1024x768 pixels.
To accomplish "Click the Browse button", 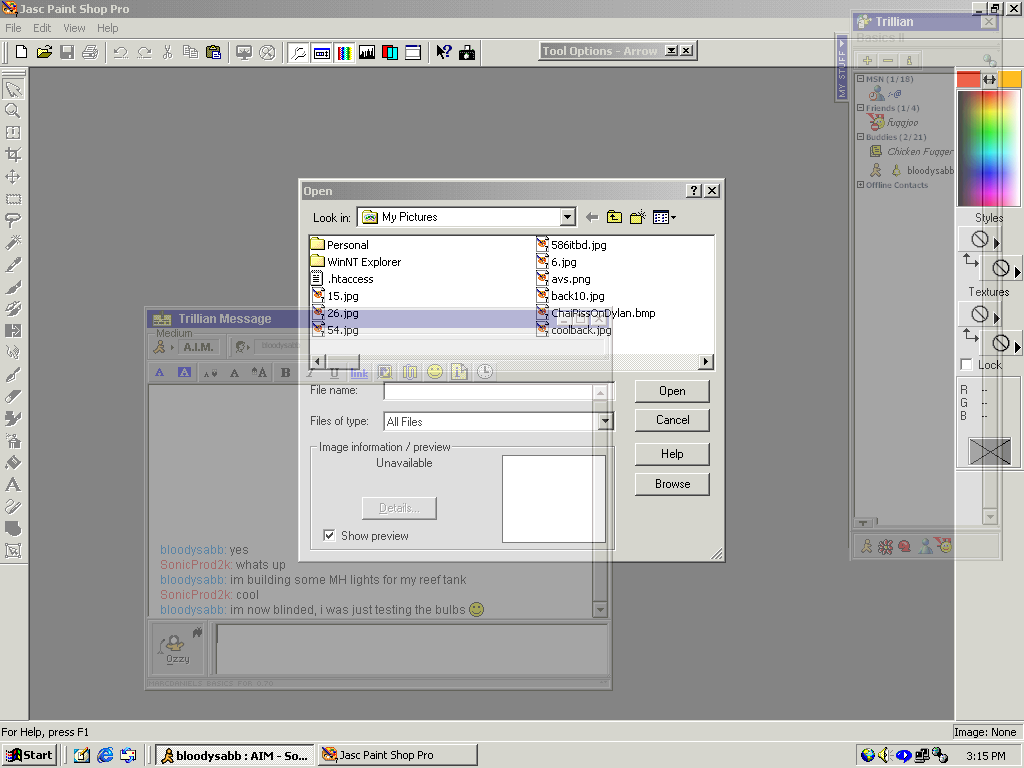I will [672, 484].
